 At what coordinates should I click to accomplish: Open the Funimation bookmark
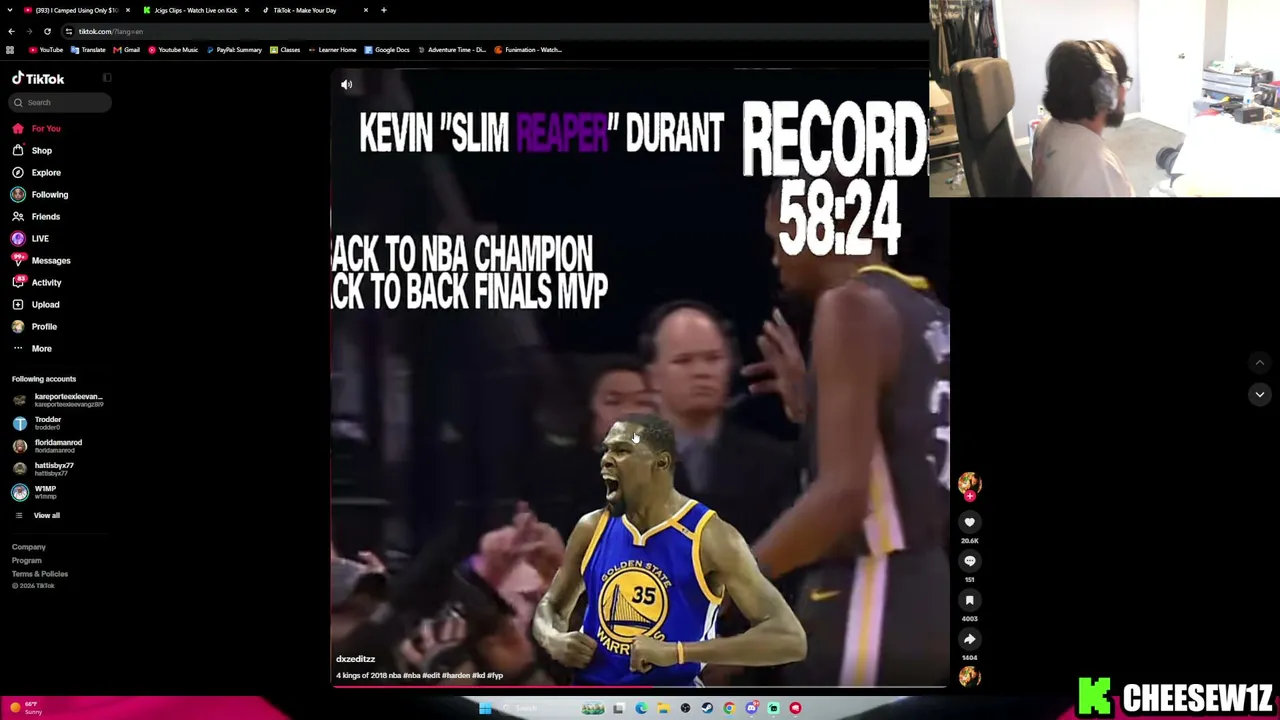(528, 50)
